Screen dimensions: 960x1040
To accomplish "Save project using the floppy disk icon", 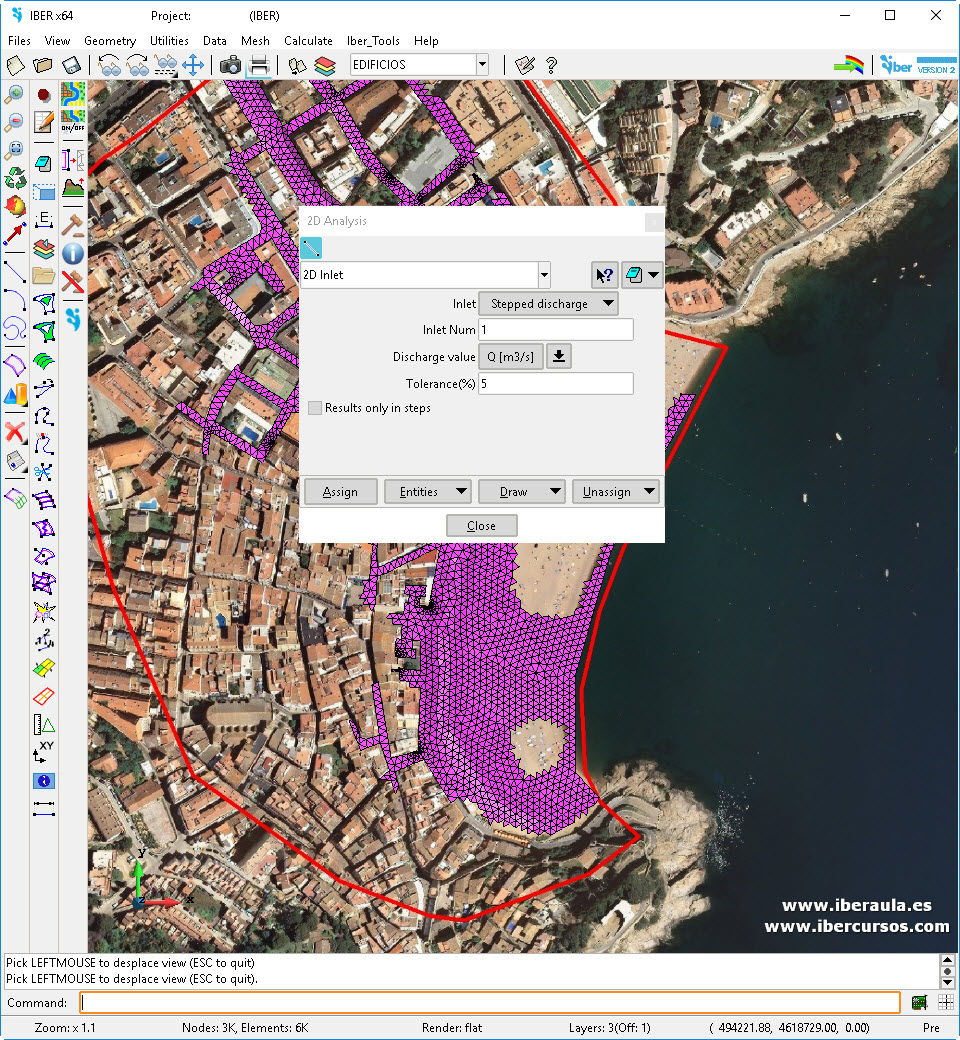I will pyautogui.click(x=71, y=65).
